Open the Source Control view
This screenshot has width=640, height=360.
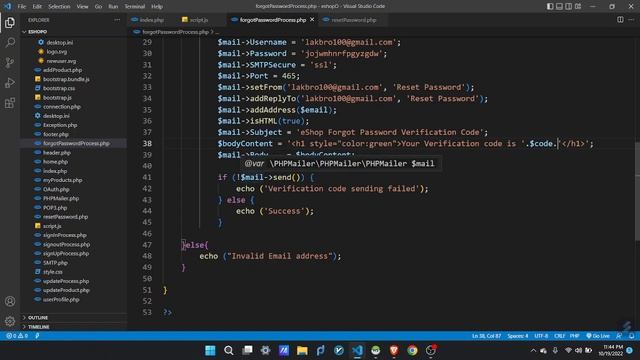10,62
